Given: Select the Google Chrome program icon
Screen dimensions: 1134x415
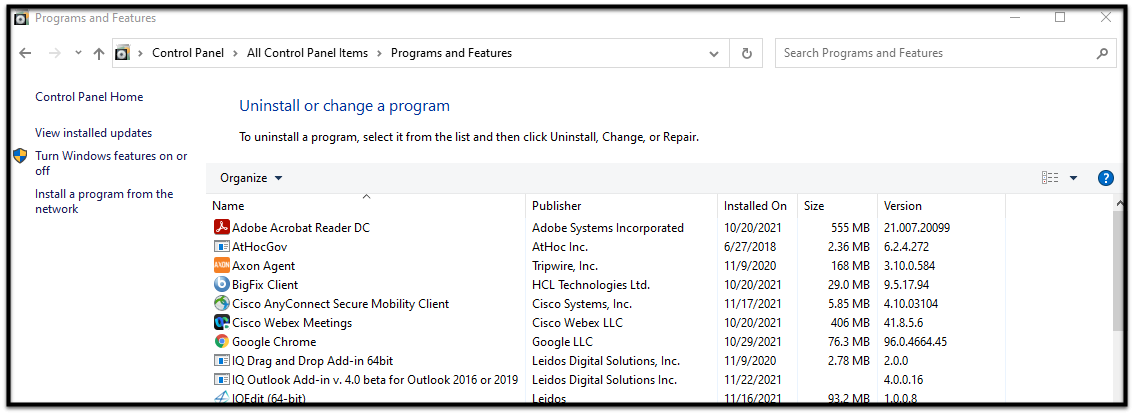Looking at the screenshot, I should pos(222,341).
